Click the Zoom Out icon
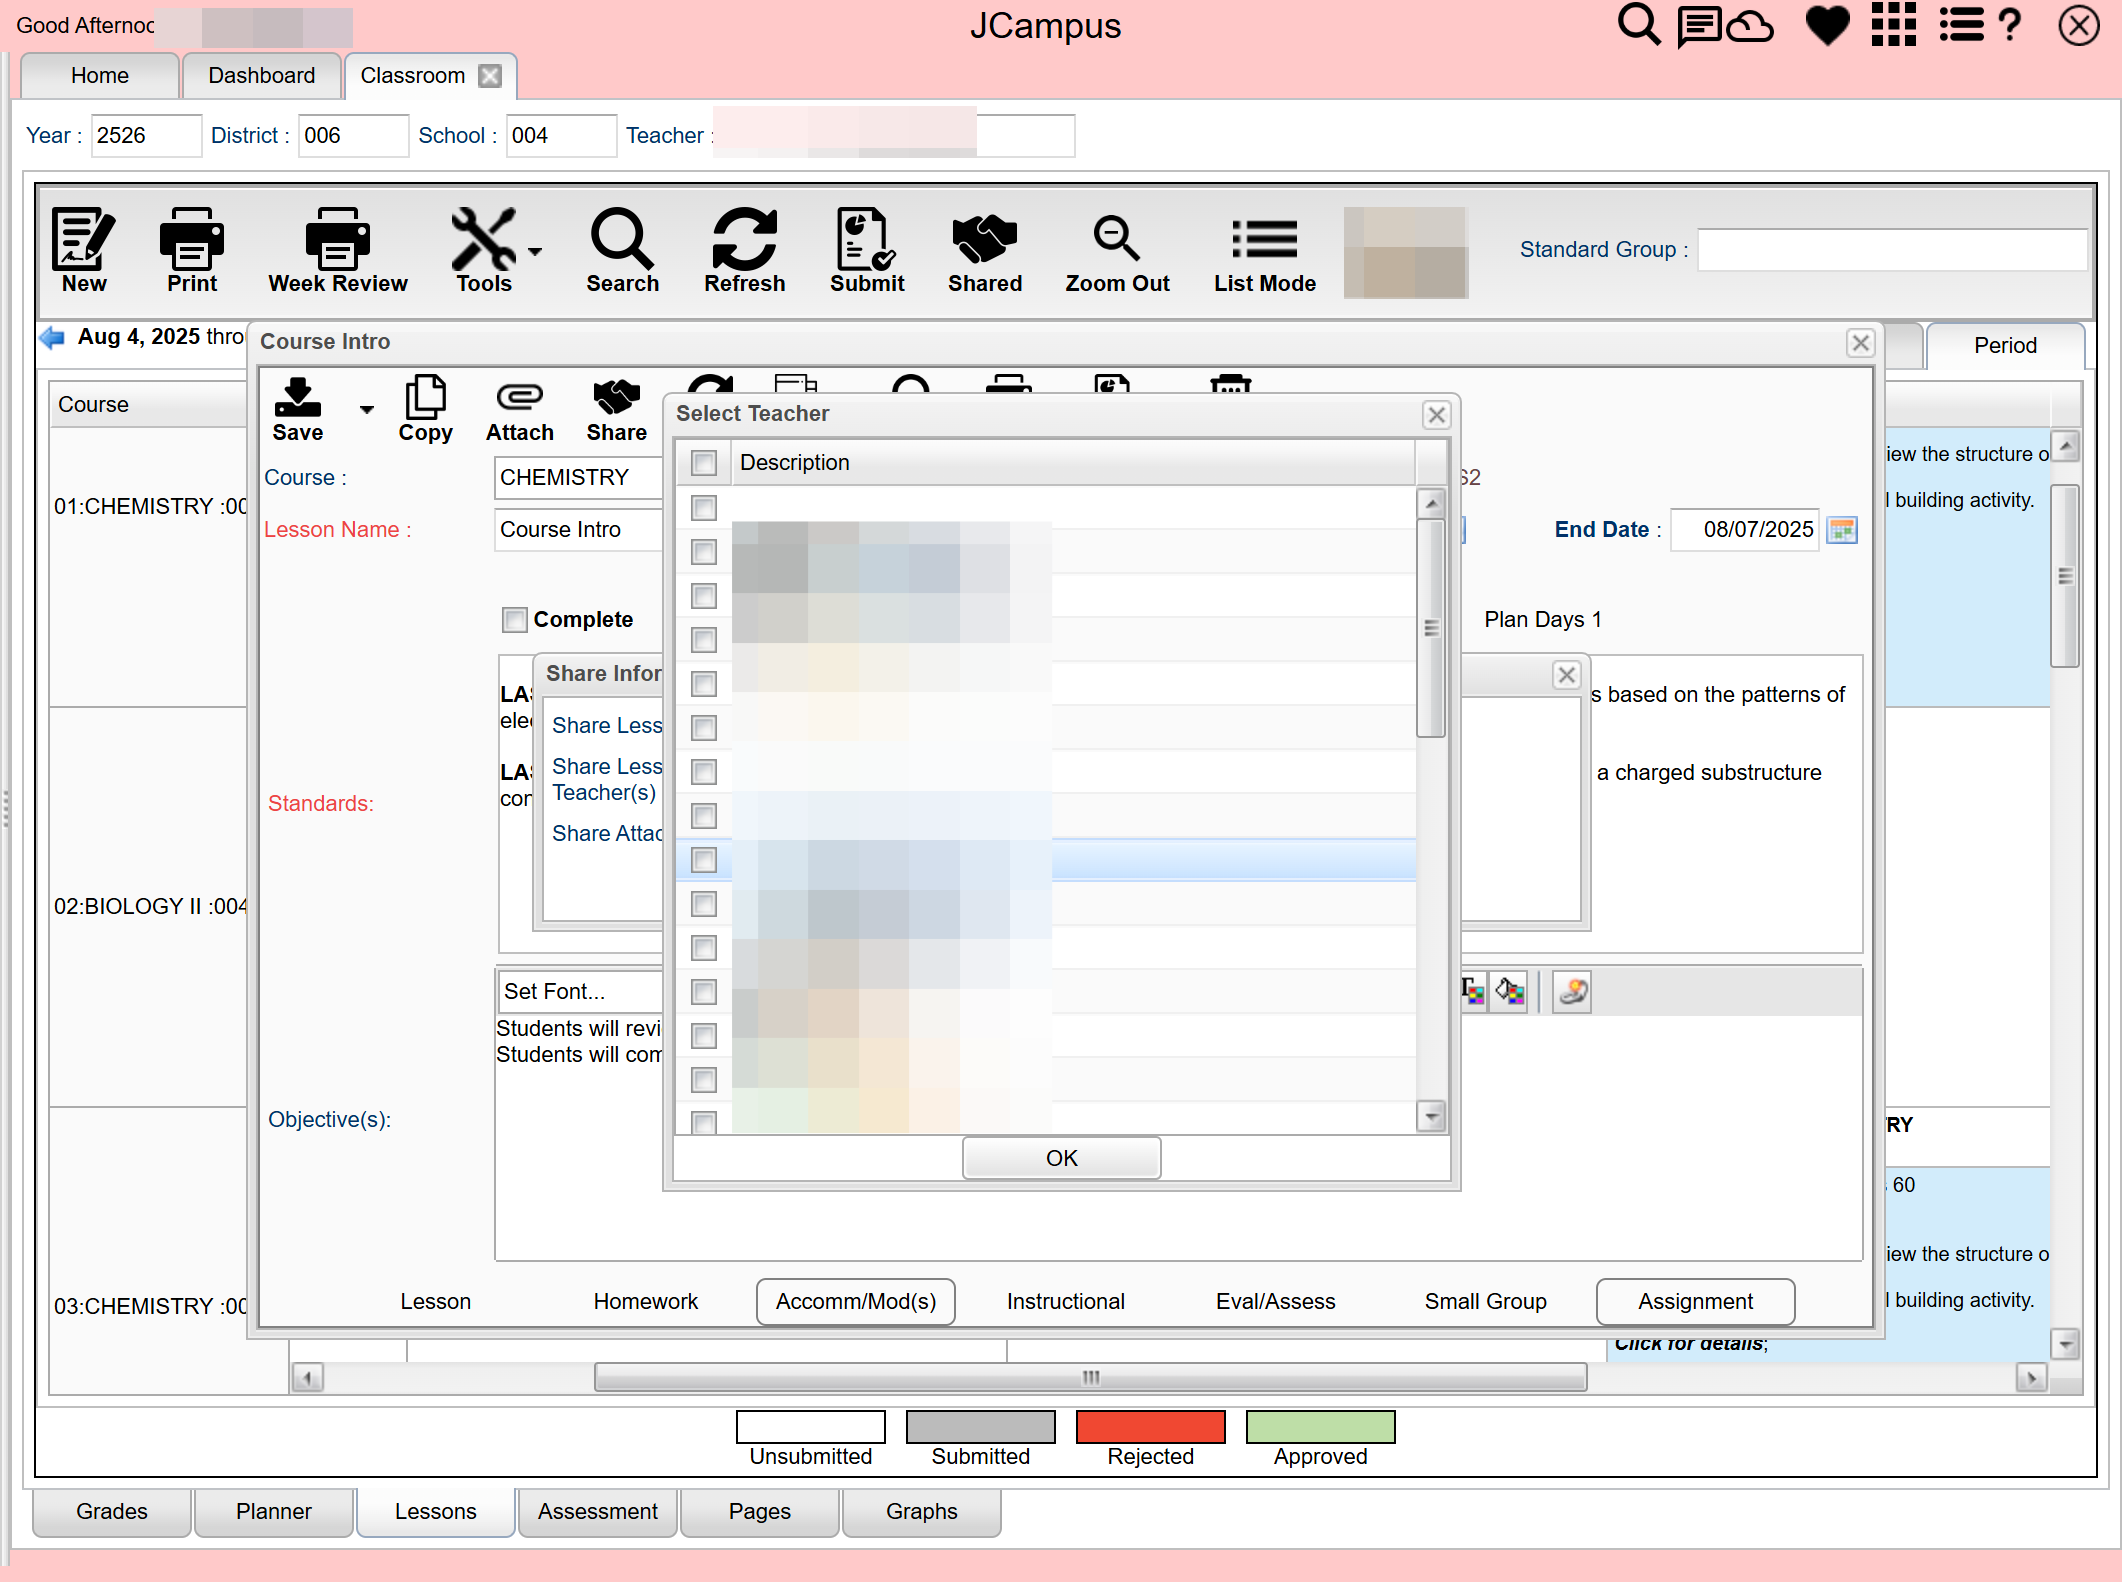 point(1117,250)
